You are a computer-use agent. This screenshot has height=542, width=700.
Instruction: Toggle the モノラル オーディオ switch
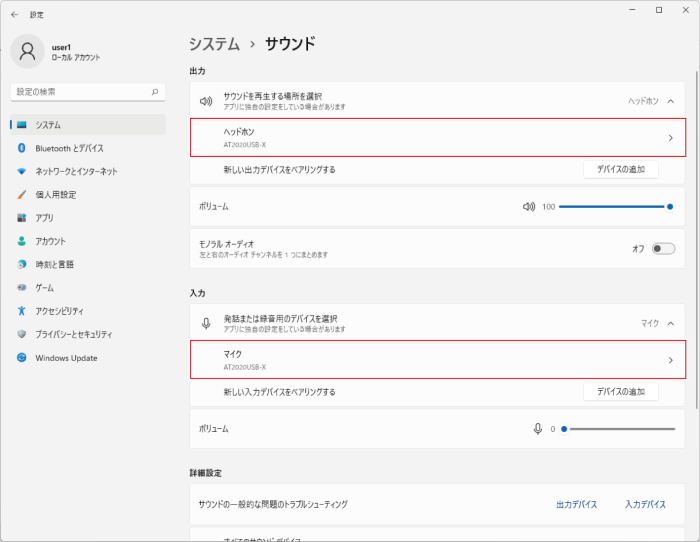(663, 249)
